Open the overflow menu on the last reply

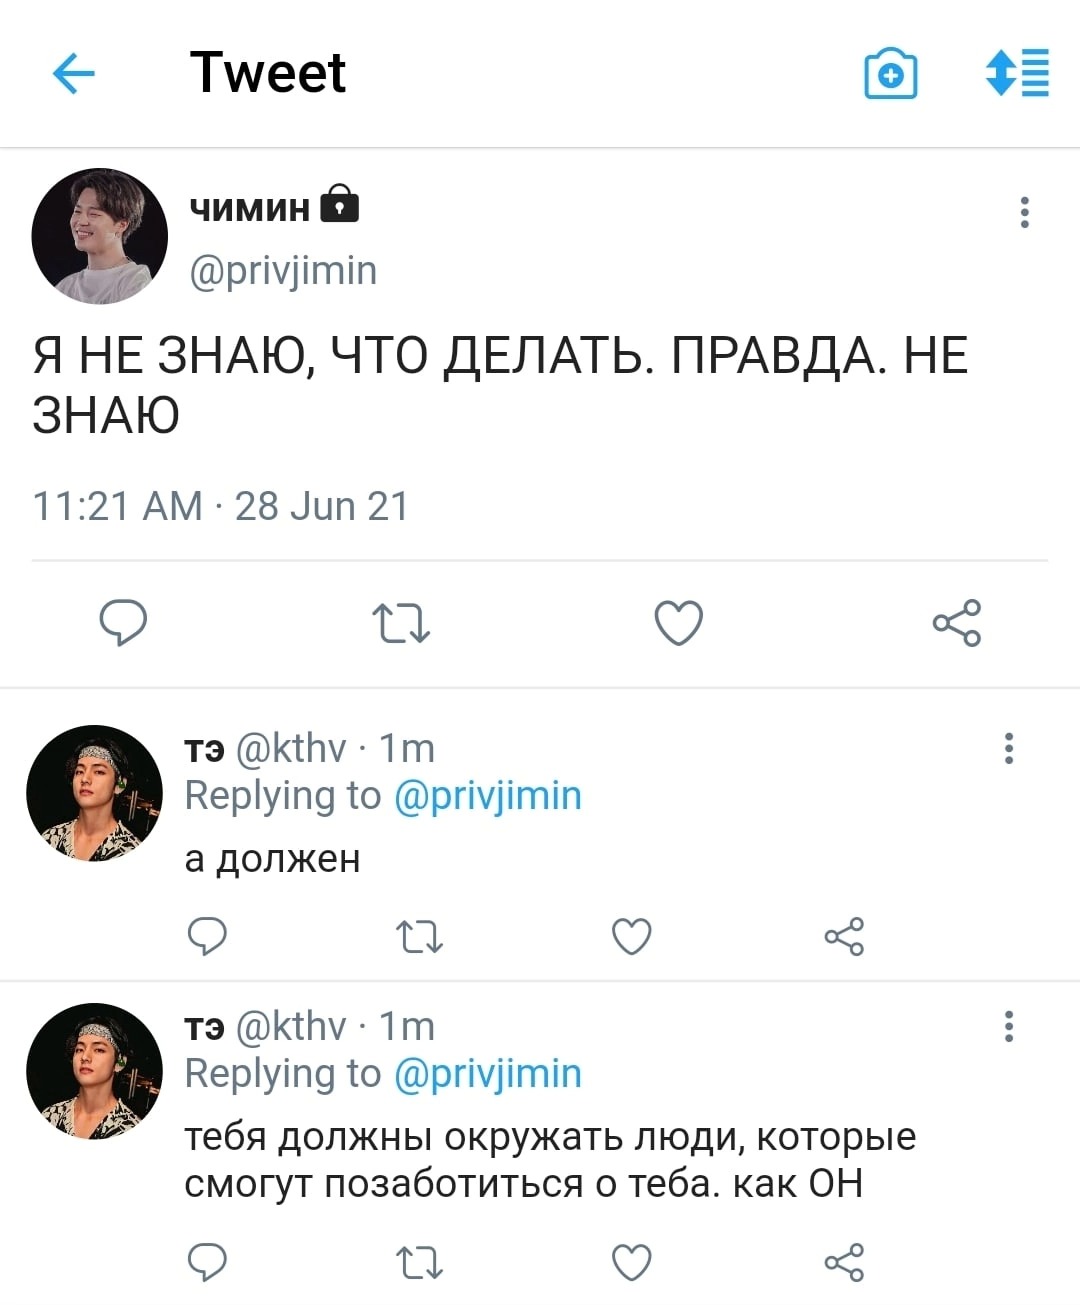[x=1009, y=1026]
